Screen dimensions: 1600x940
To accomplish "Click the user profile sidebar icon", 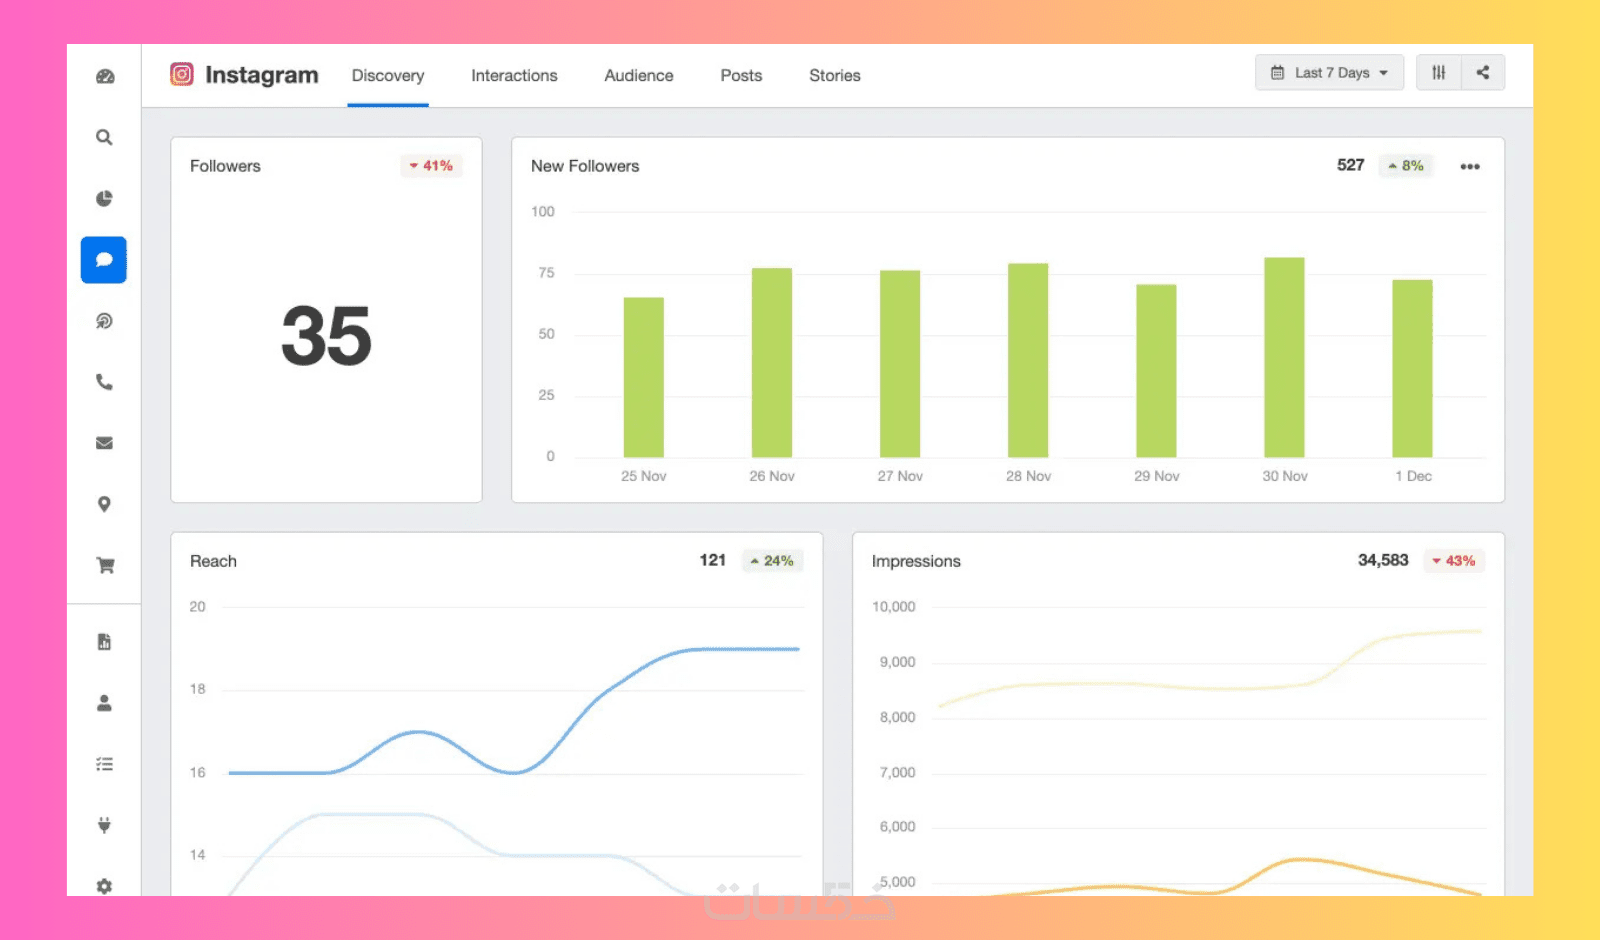I will (x=104, y=703).
